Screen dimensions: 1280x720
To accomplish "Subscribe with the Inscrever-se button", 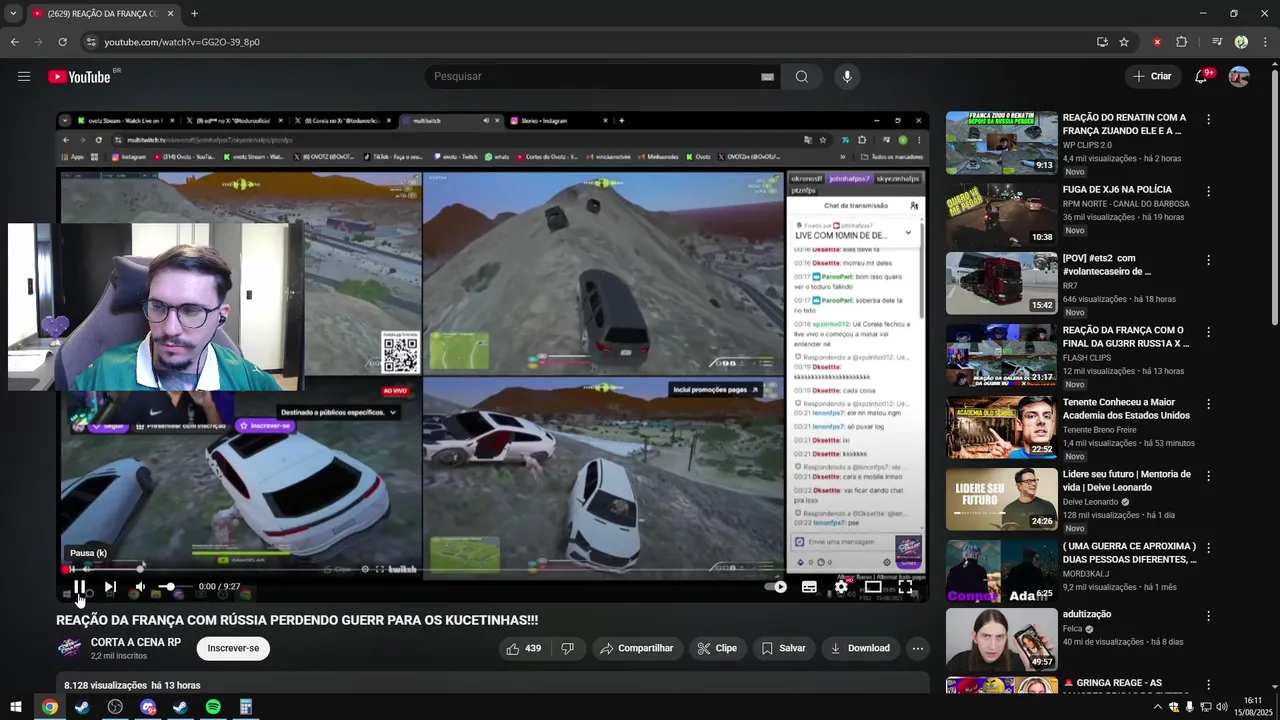I will tap(233, 648).
